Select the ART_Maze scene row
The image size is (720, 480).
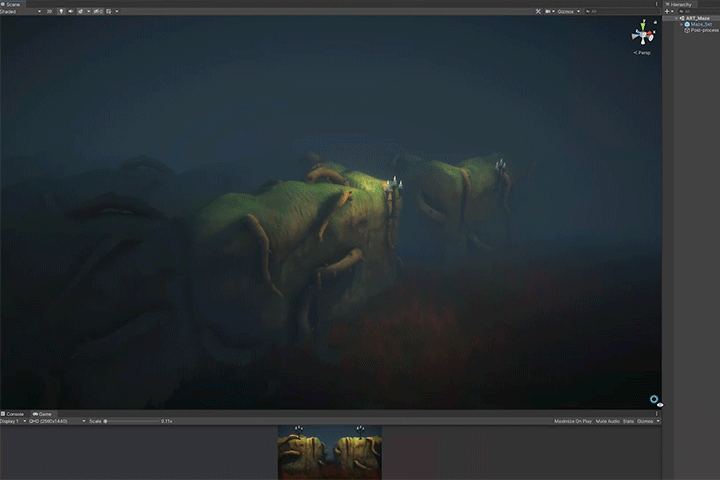pyautogui.click(x=692, y=18)
